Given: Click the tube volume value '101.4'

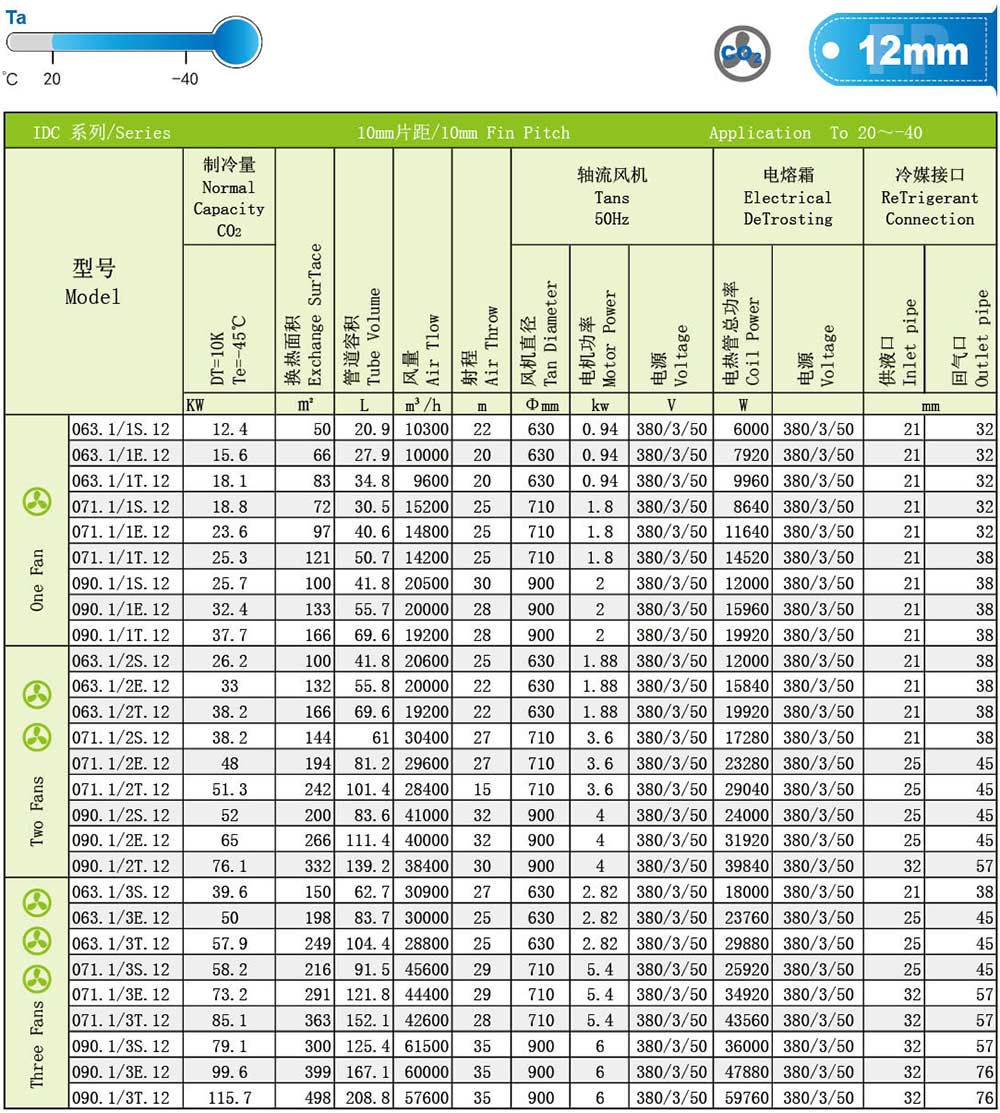Looking at the screenshot, I should [x=368, y=789].
